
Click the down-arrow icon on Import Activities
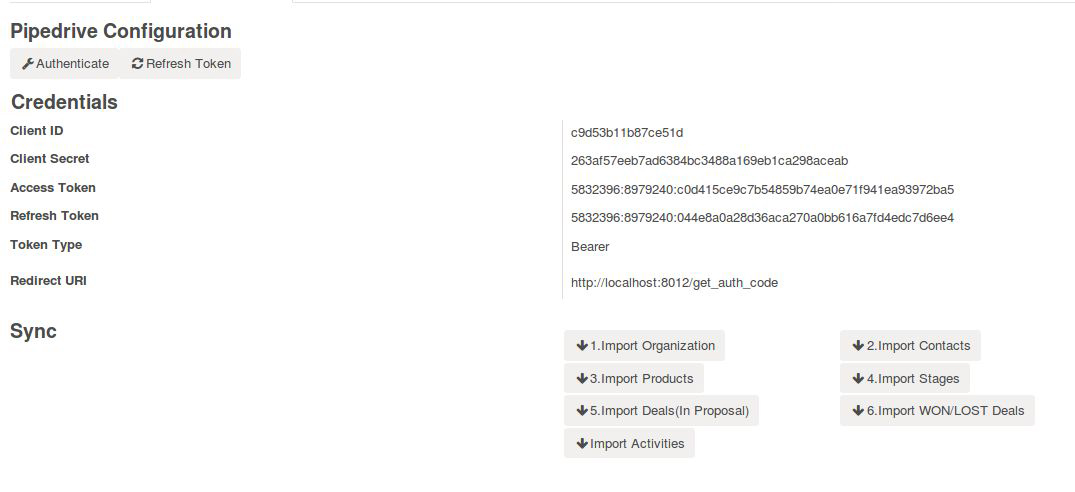[x=582, y=443]
